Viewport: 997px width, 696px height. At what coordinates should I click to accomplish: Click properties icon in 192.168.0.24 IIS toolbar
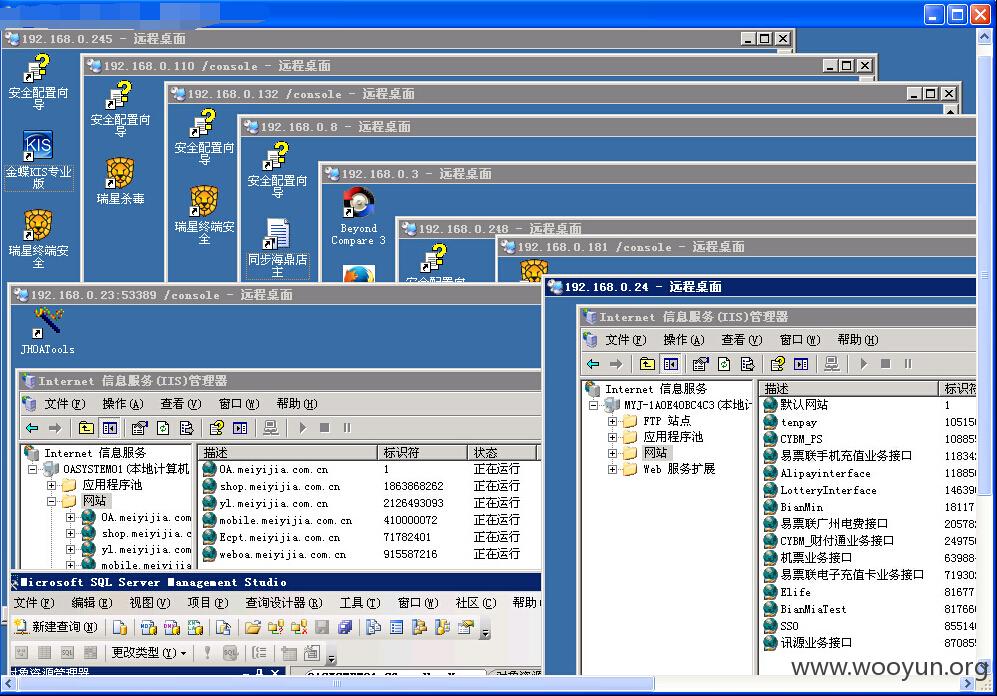coord(700,364)
